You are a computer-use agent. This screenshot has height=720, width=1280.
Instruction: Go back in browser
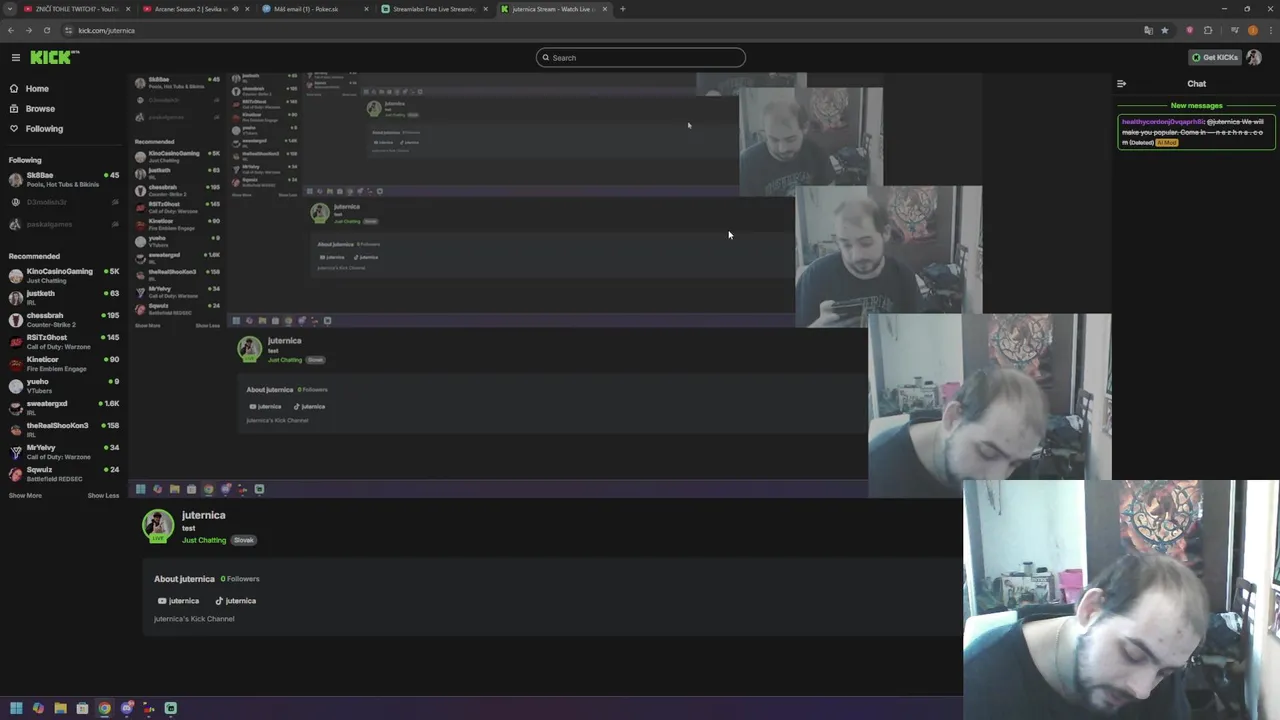click(11, 30)
